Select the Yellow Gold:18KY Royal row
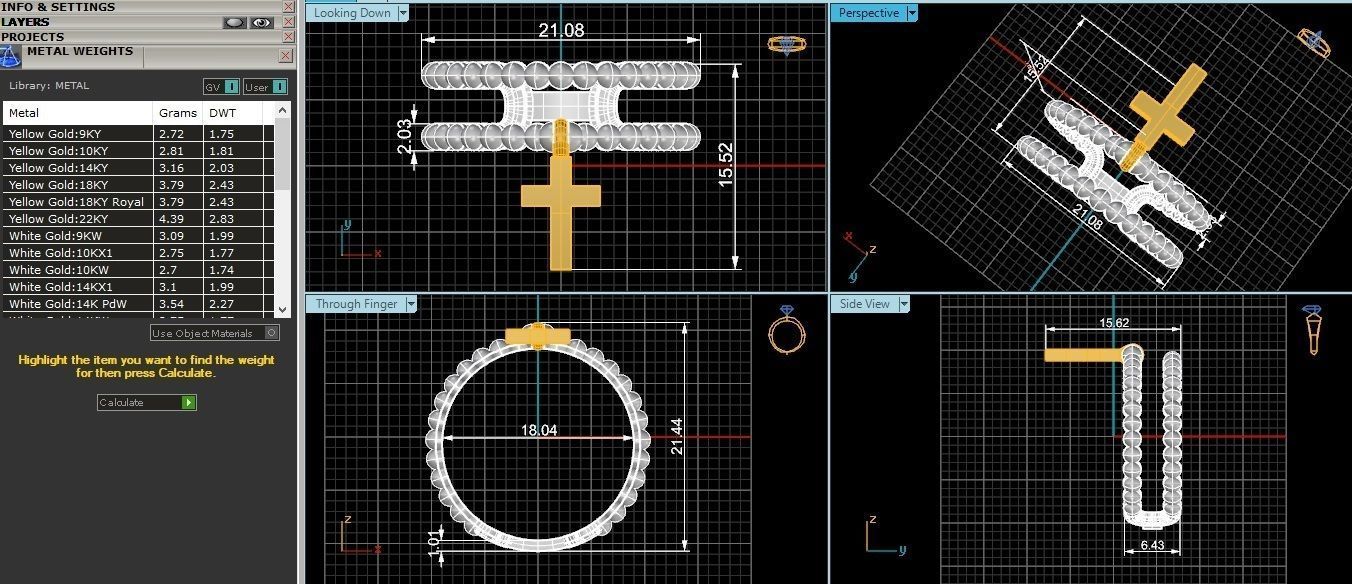Viewport: 1352px width, 584px height. 138,201
